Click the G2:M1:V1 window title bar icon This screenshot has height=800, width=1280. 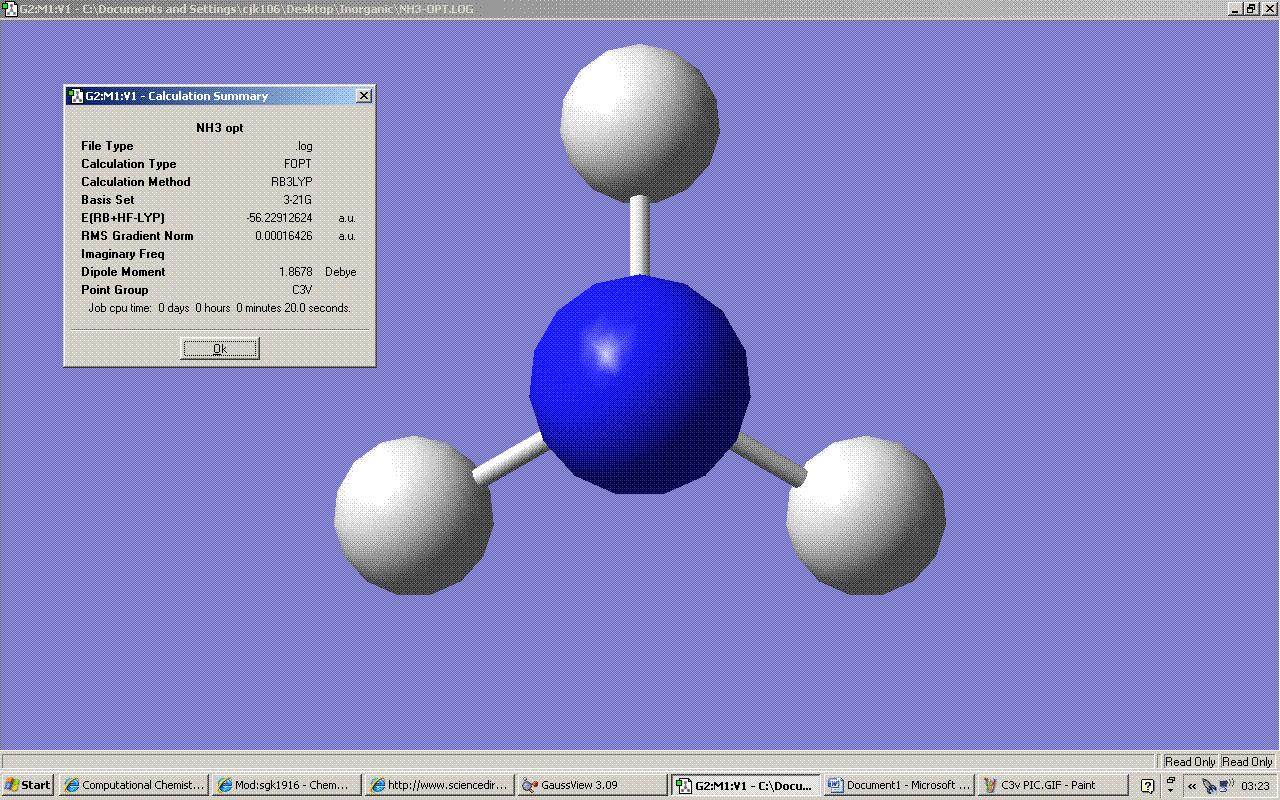pyautogui.click(x=10, y=9)
